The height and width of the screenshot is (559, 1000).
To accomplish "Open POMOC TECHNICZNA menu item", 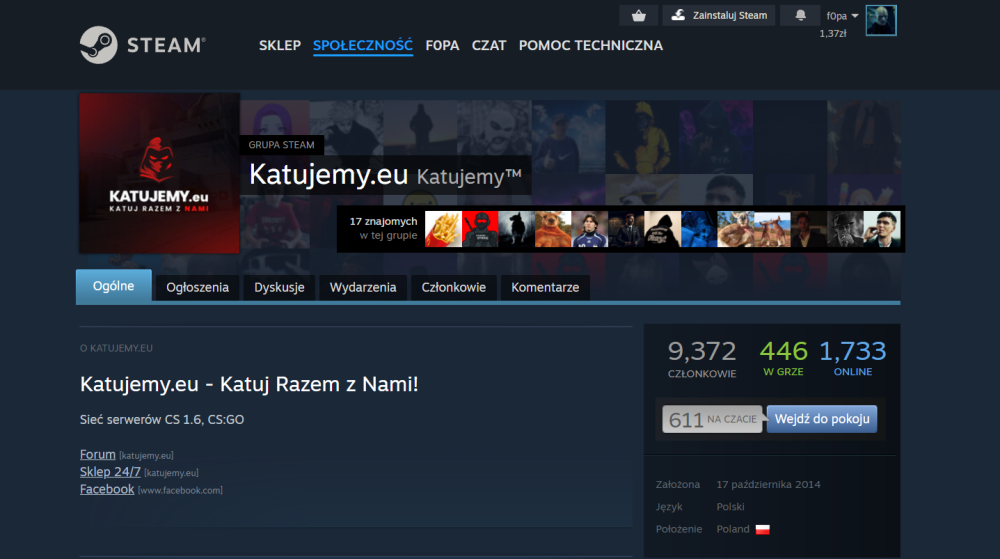I will 591,45.
